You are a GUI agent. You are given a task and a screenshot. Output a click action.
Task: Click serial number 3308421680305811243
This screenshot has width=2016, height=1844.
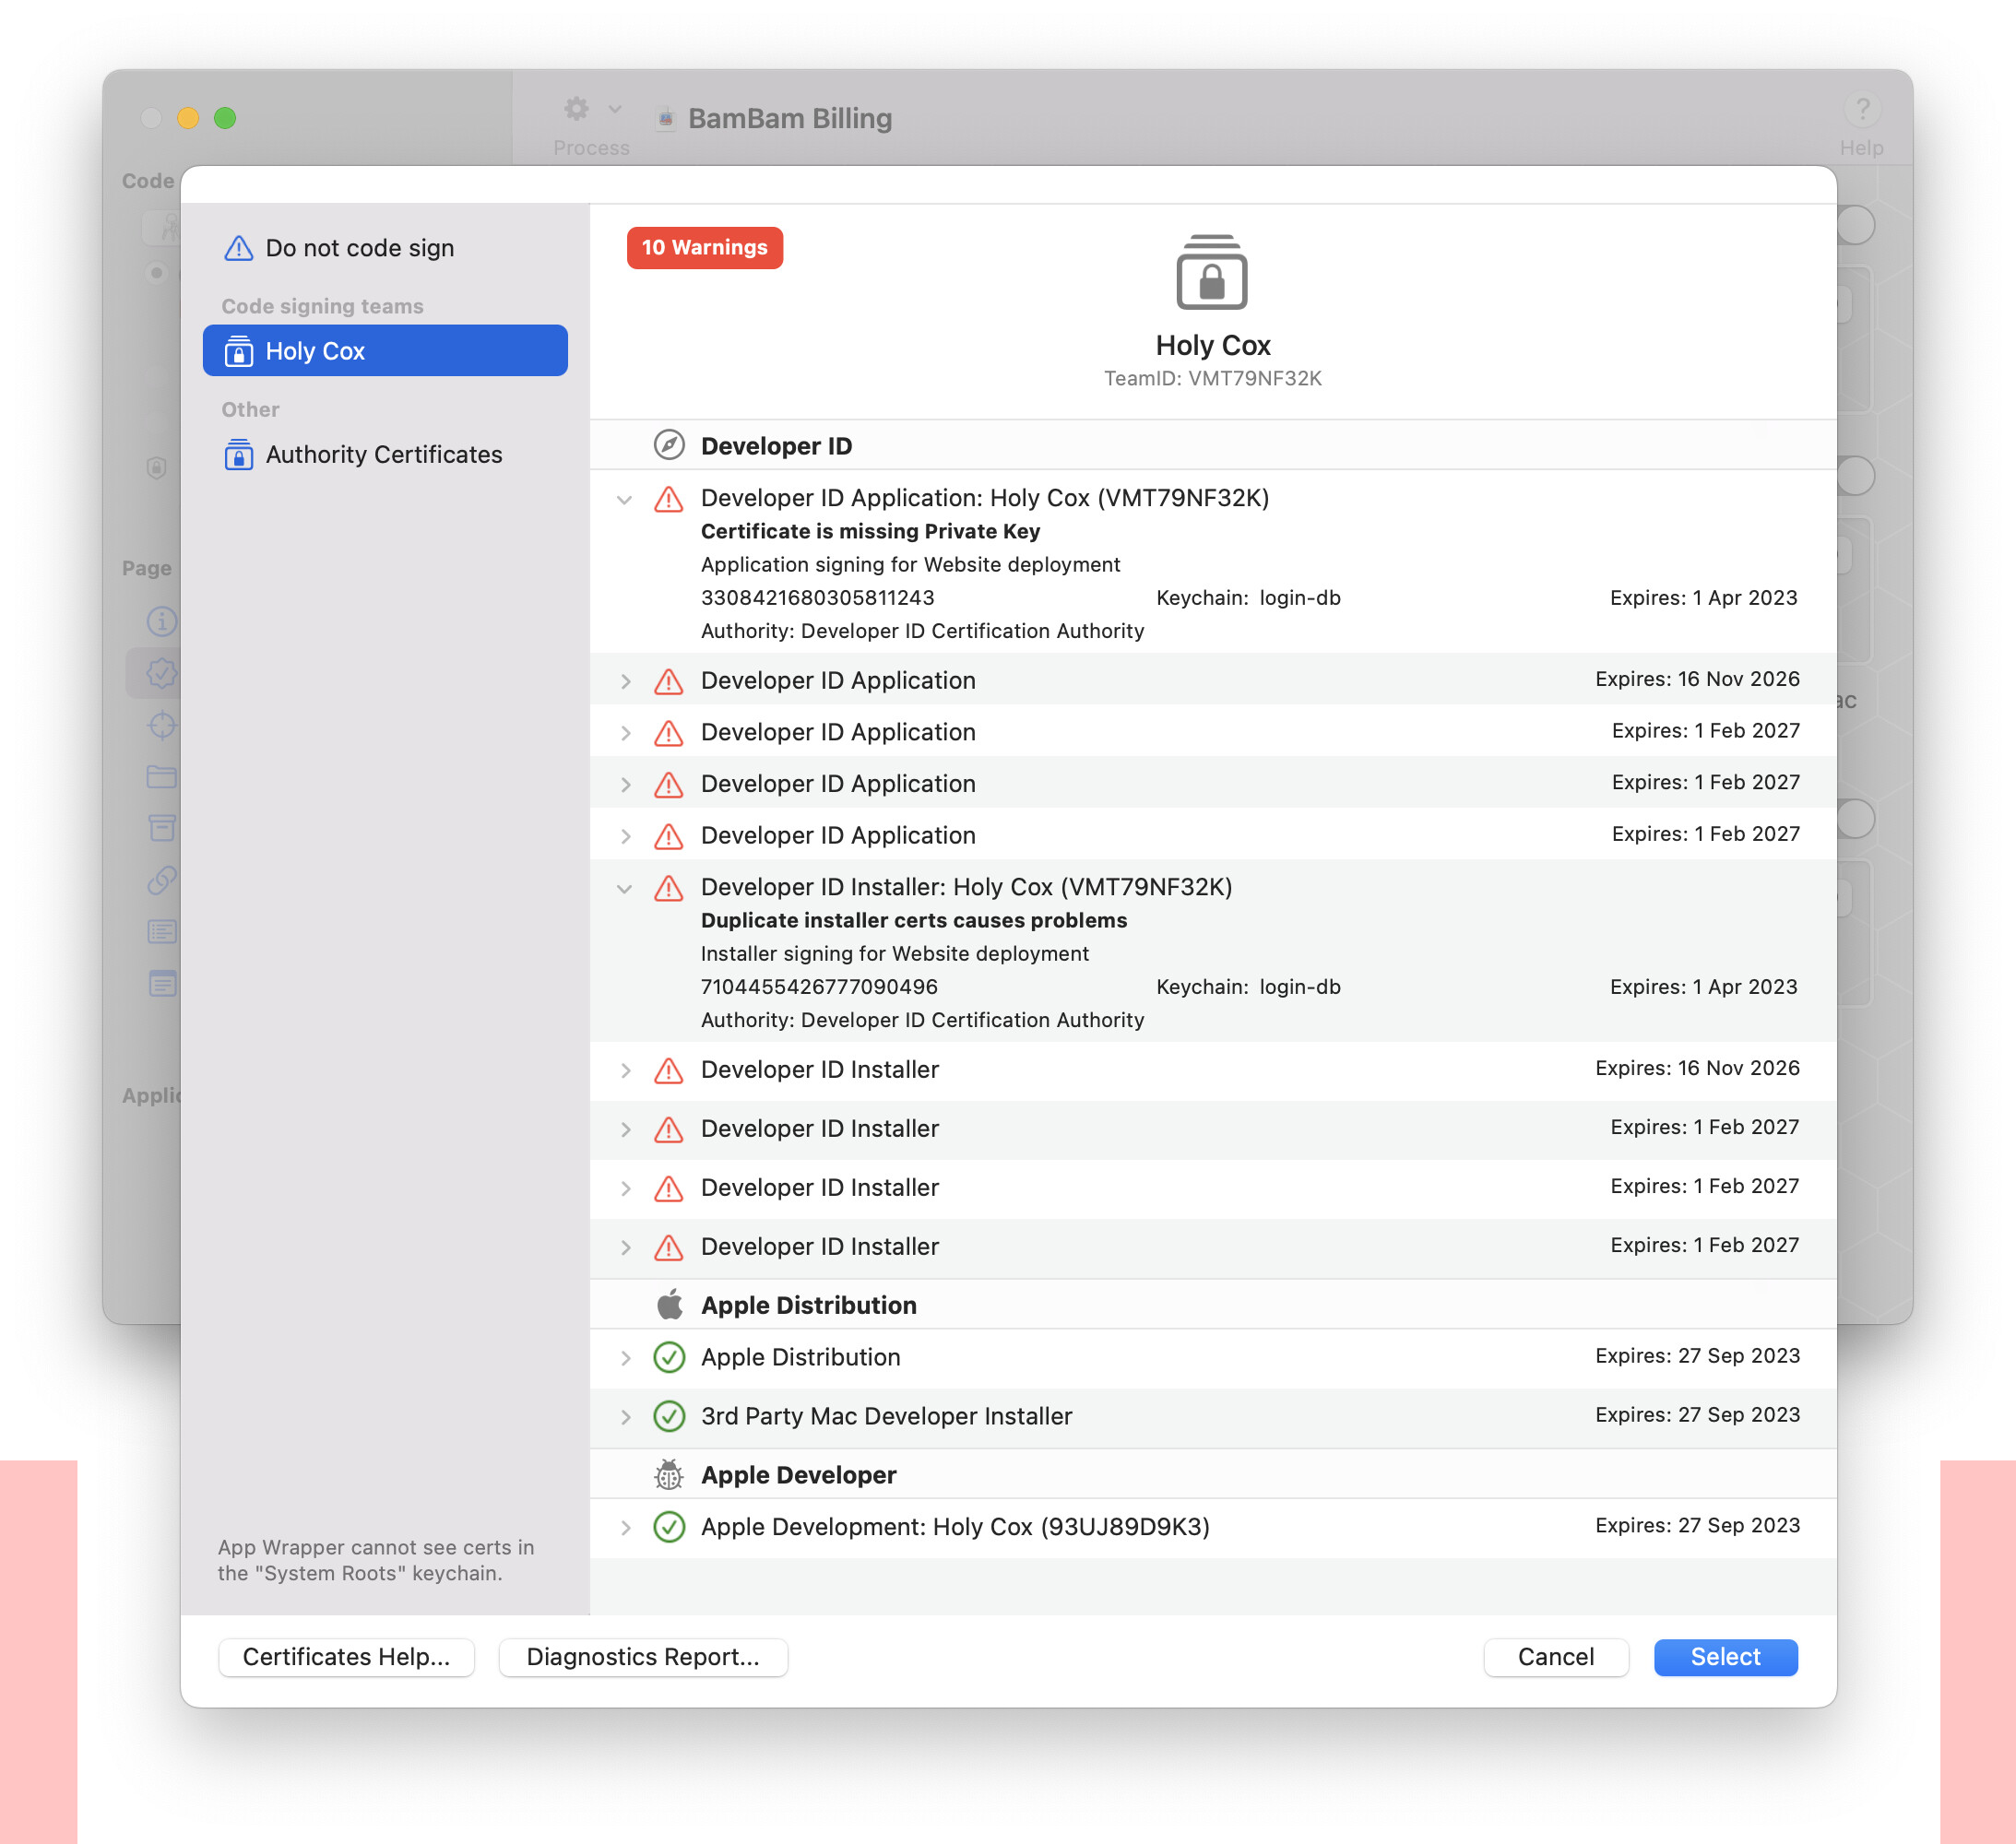click(x=817, y=597)
